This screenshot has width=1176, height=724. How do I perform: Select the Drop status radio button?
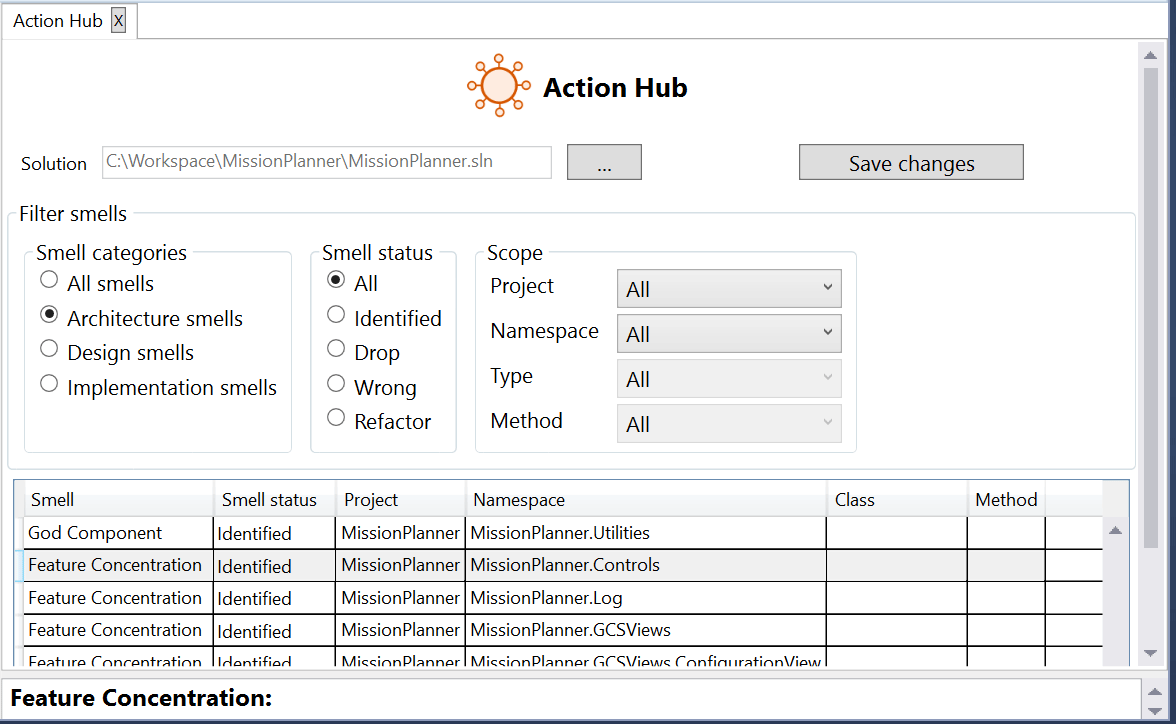pyautogui.click(x=336, y=350)
